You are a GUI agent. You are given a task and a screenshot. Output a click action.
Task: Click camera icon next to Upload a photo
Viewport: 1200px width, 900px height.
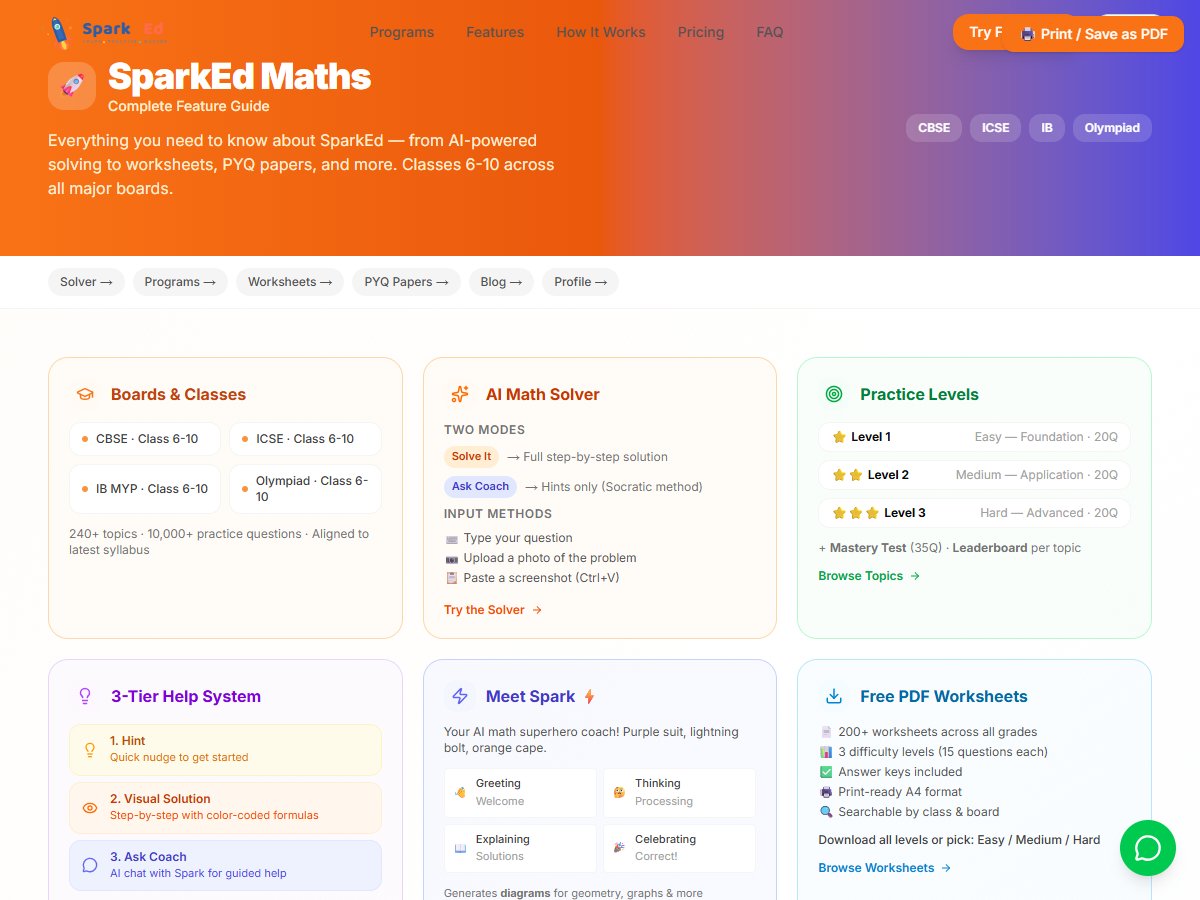click(x=451, y=558)
